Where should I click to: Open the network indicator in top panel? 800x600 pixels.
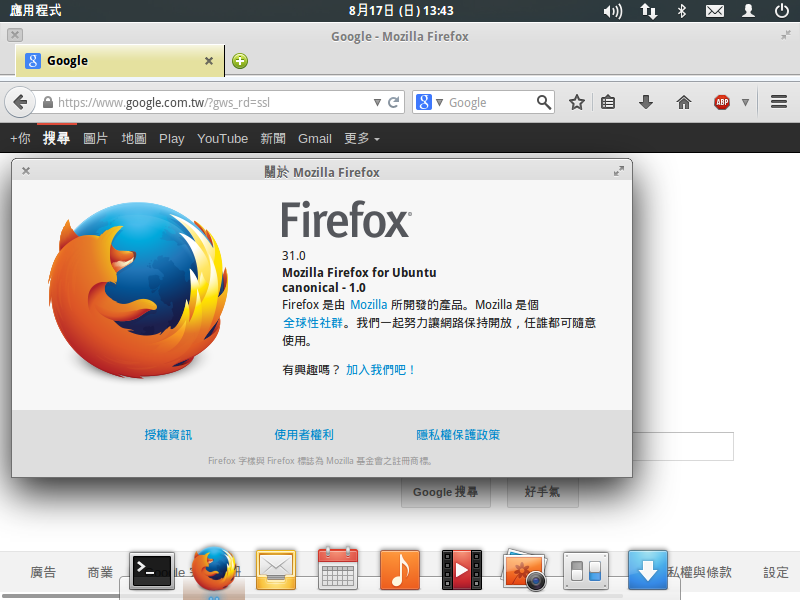(648, 11)
